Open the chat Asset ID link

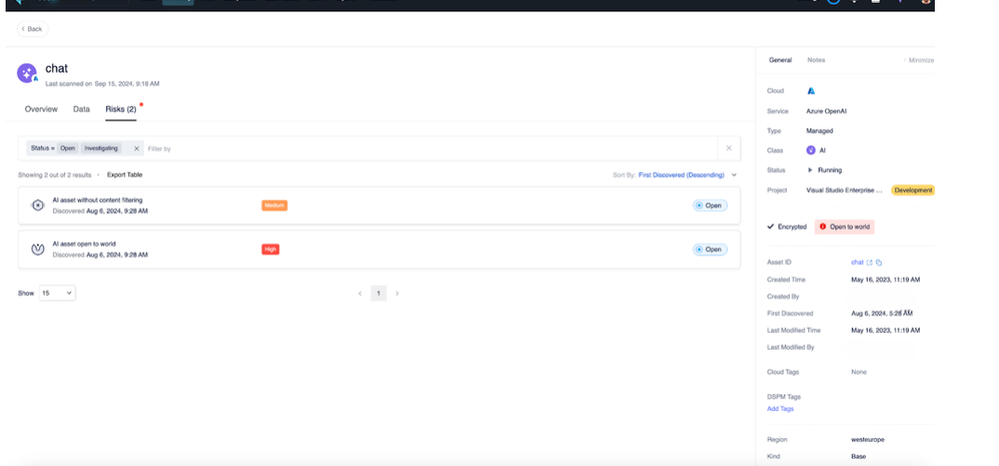coord(857,263)
